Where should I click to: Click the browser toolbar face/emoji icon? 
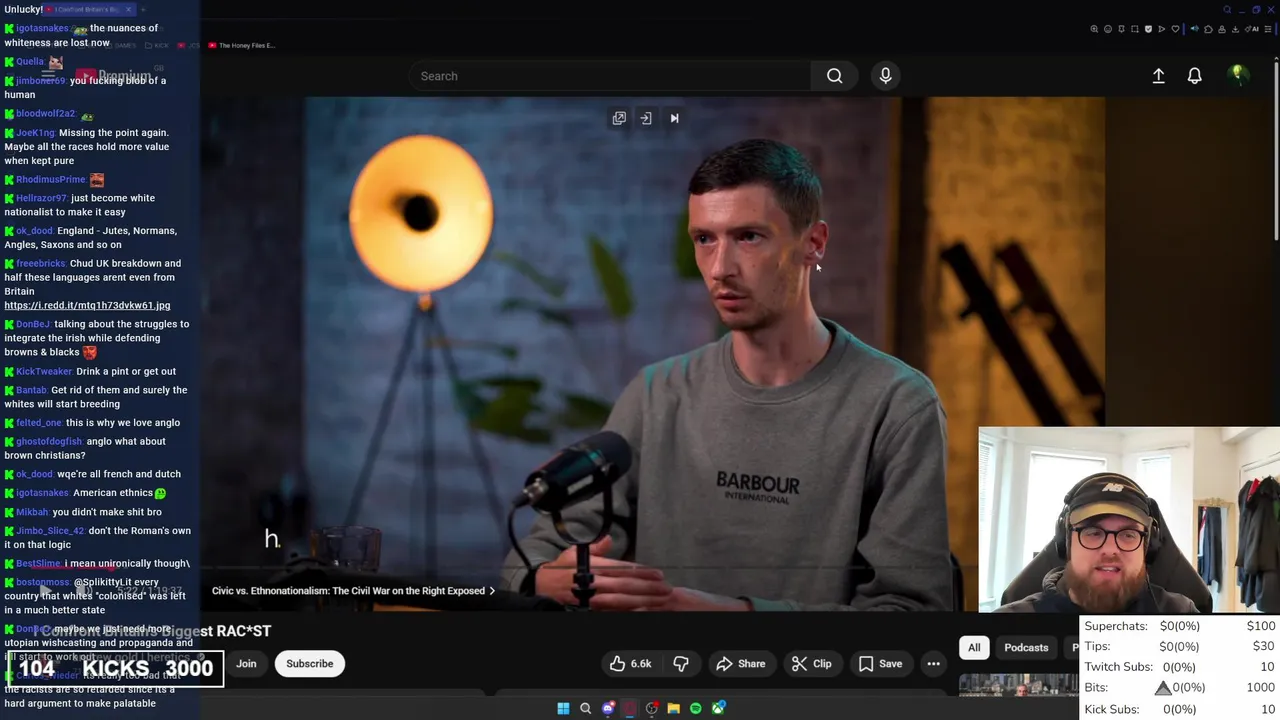[1108, 29]
